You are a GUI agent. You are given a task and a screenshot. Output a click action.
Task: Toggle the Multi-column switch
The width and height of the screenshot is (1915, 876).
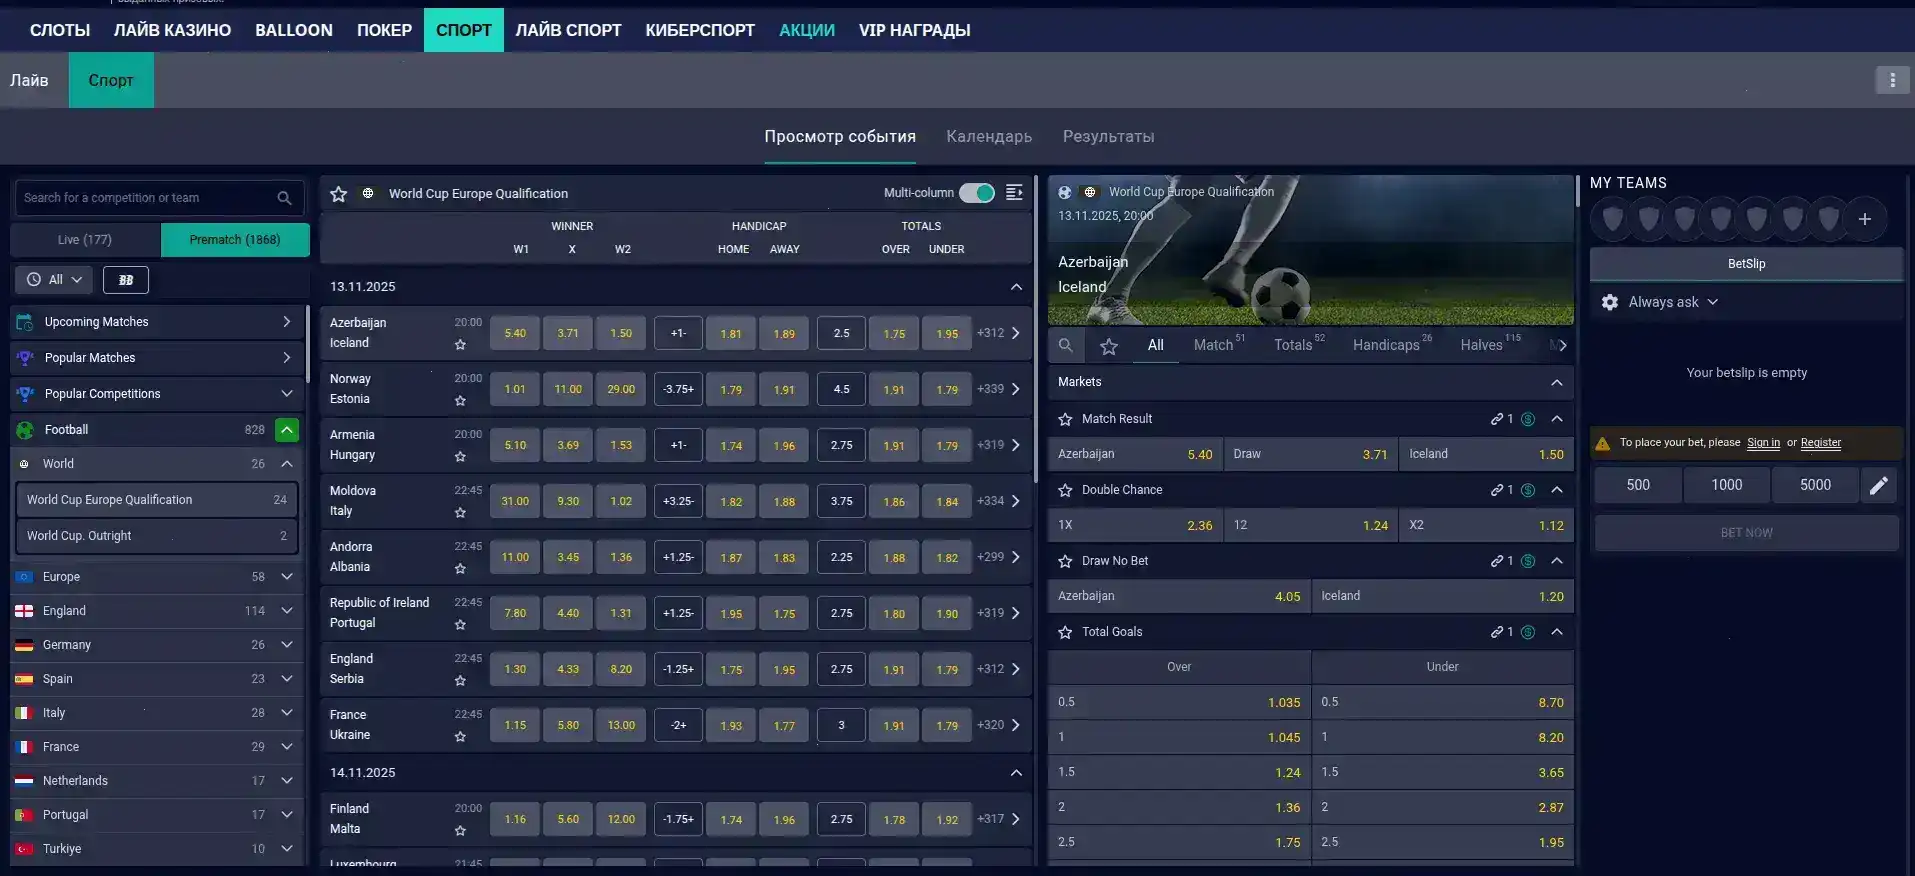pos(976,193)
